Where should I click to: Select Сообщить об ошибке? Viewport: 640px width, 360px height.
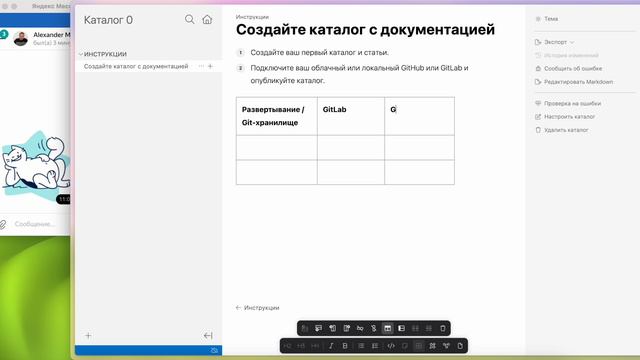[569, 69]
